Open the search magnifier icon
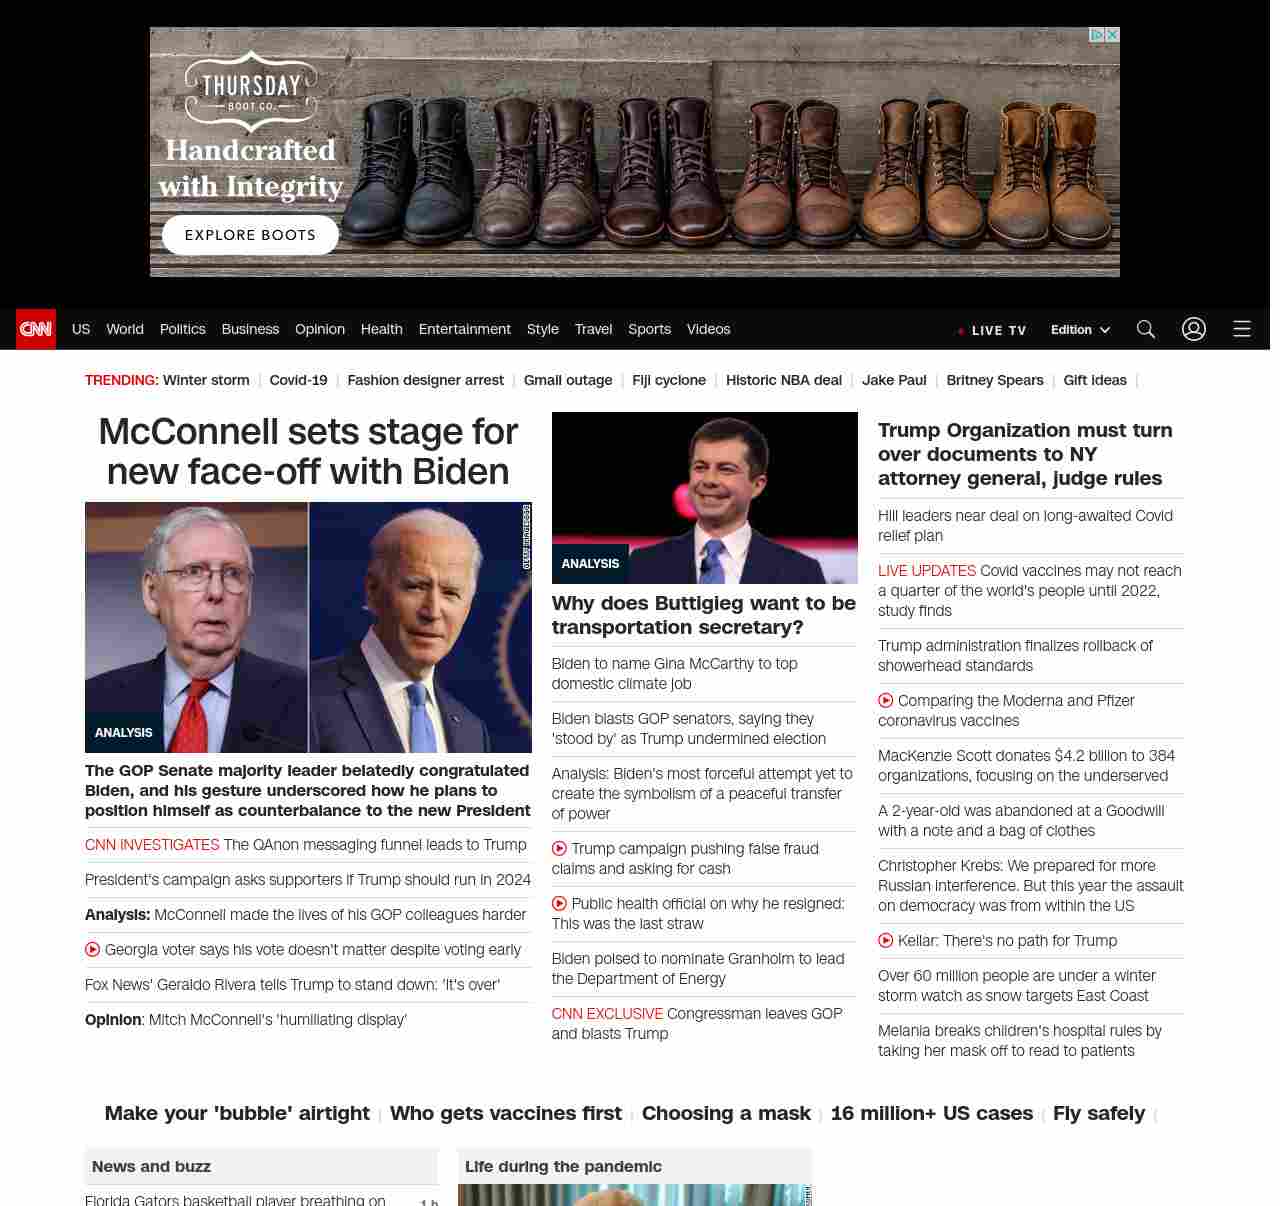The height and width of the screenshot is (1206, 1280). 1146,329
